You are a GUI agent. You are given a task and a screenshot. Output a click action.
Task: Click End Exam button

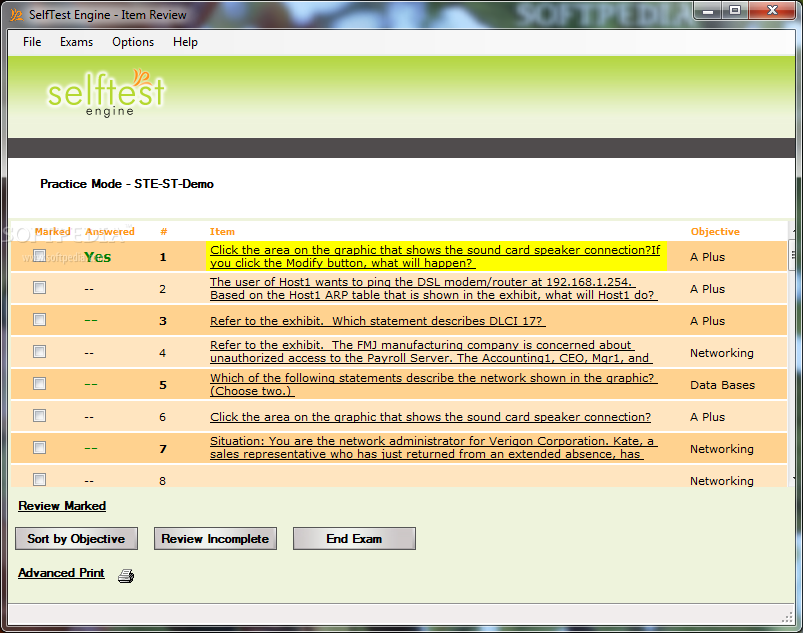354,539
